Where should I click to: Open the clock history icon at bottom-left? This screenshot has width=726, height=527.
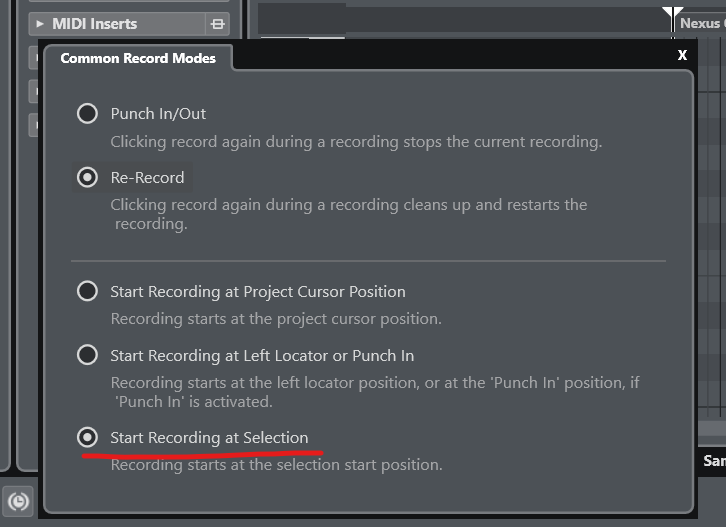point(18,502)
